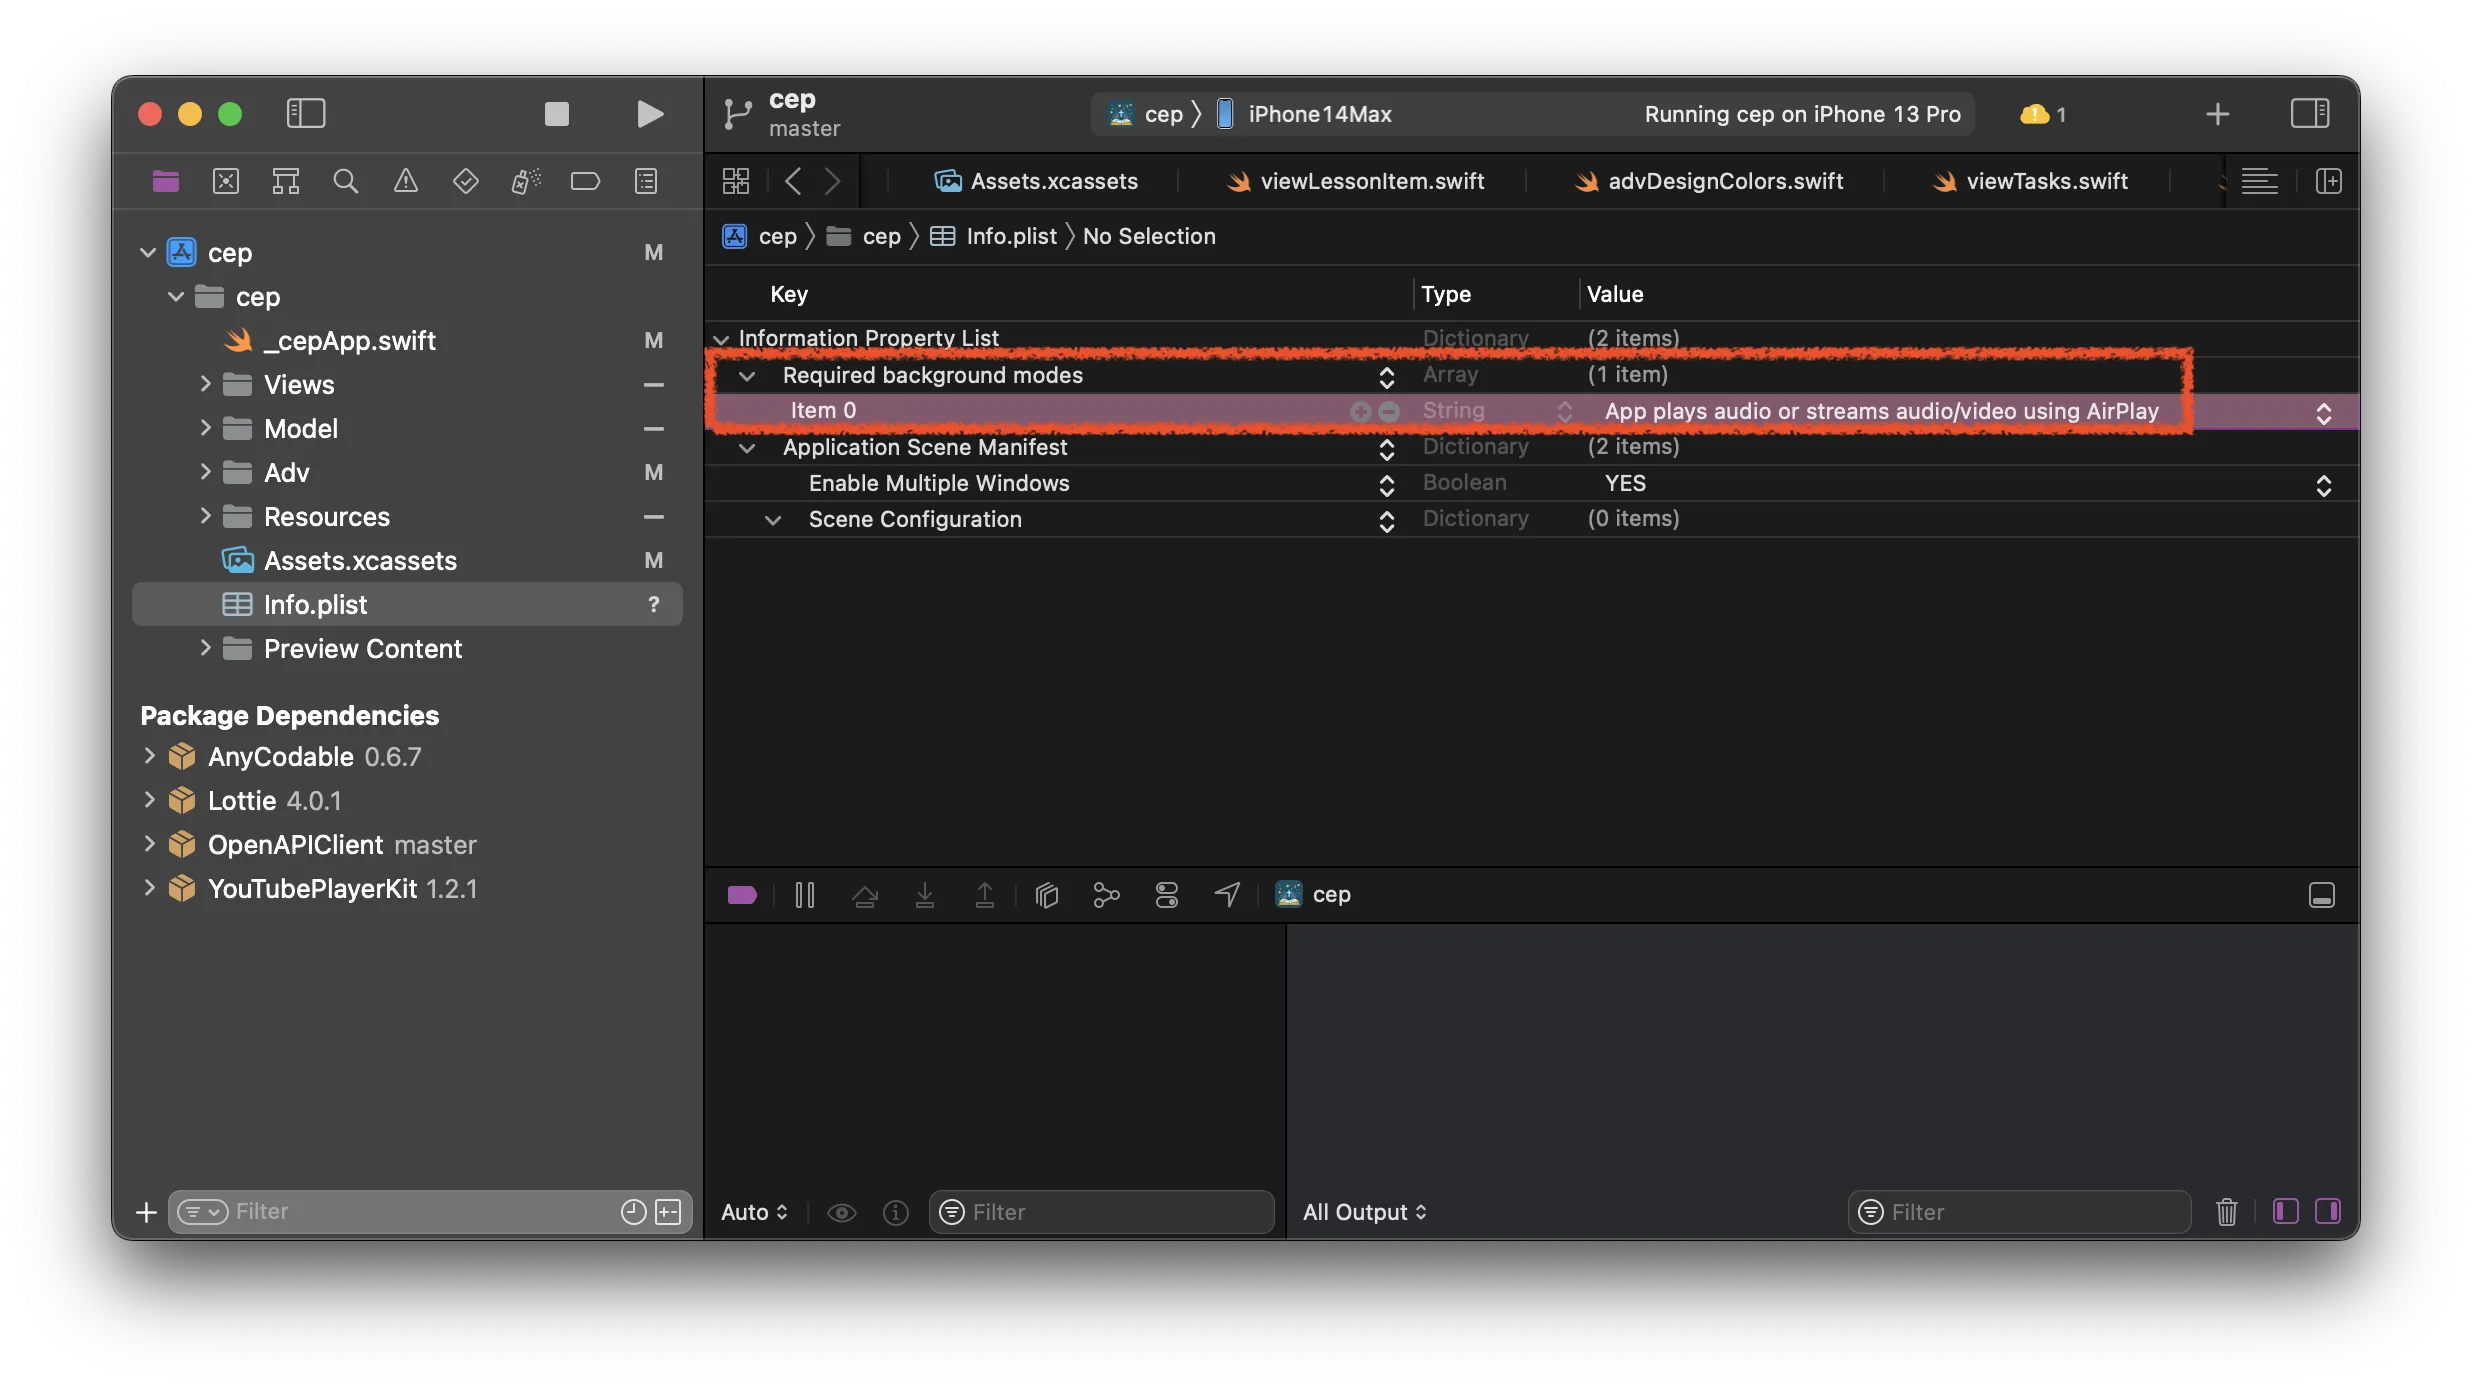
Task: Click the trash icon to clear console
Action: coord(2226,1212)
